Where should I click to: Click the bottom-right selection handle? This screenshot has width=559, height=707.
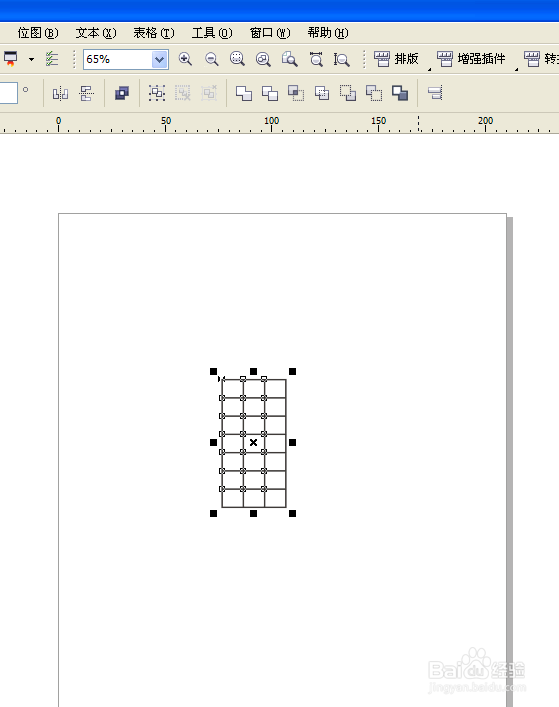click(x=293, y=513)
